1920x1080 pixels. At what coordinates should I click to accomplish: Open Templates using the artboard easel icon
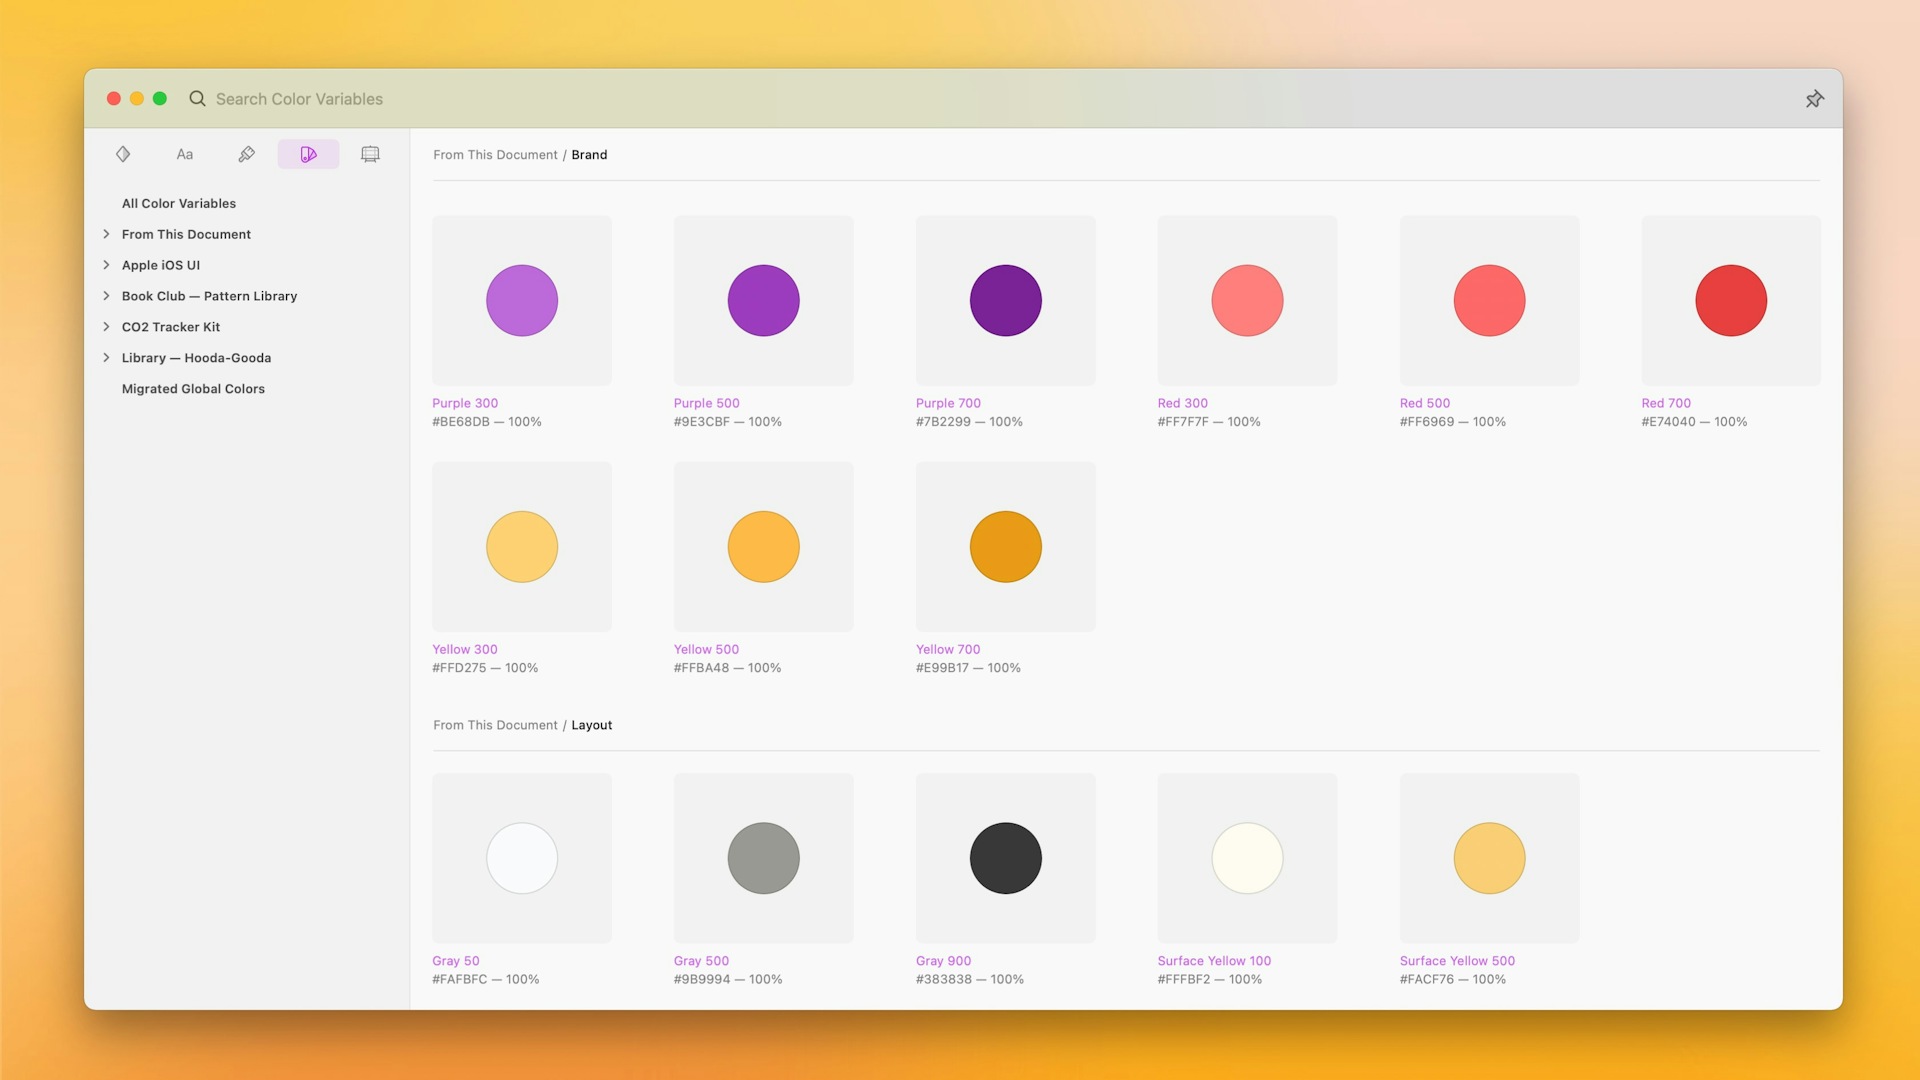(370, 154)
